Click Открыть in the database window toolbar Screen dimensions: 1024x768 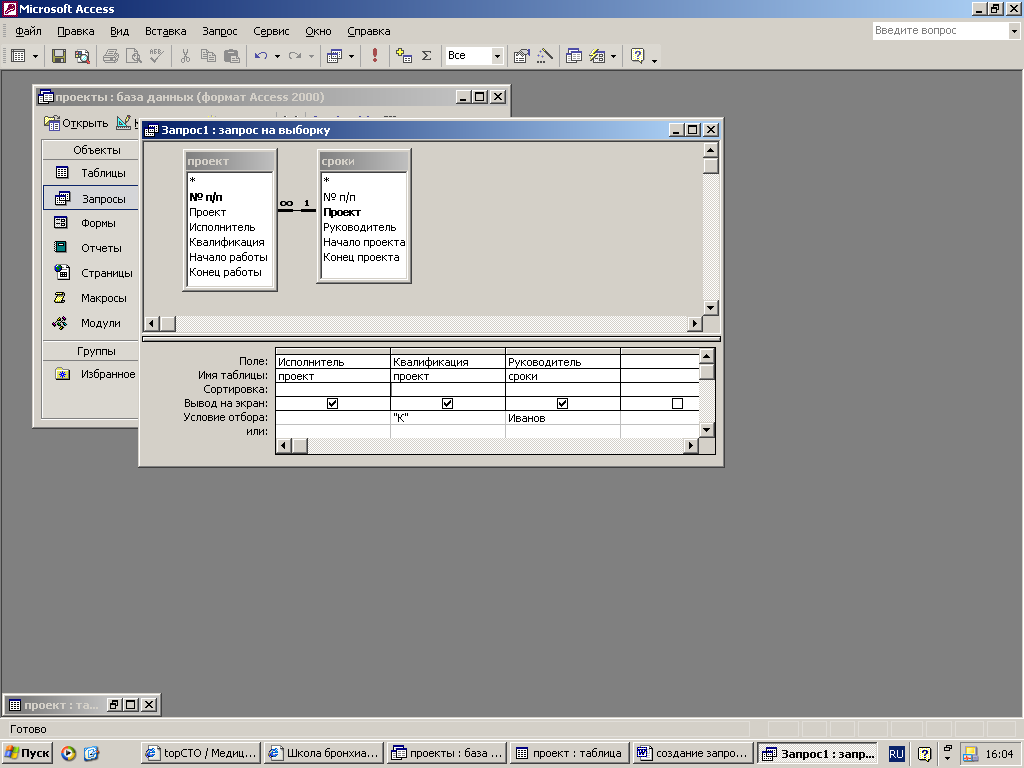(76, 123)
